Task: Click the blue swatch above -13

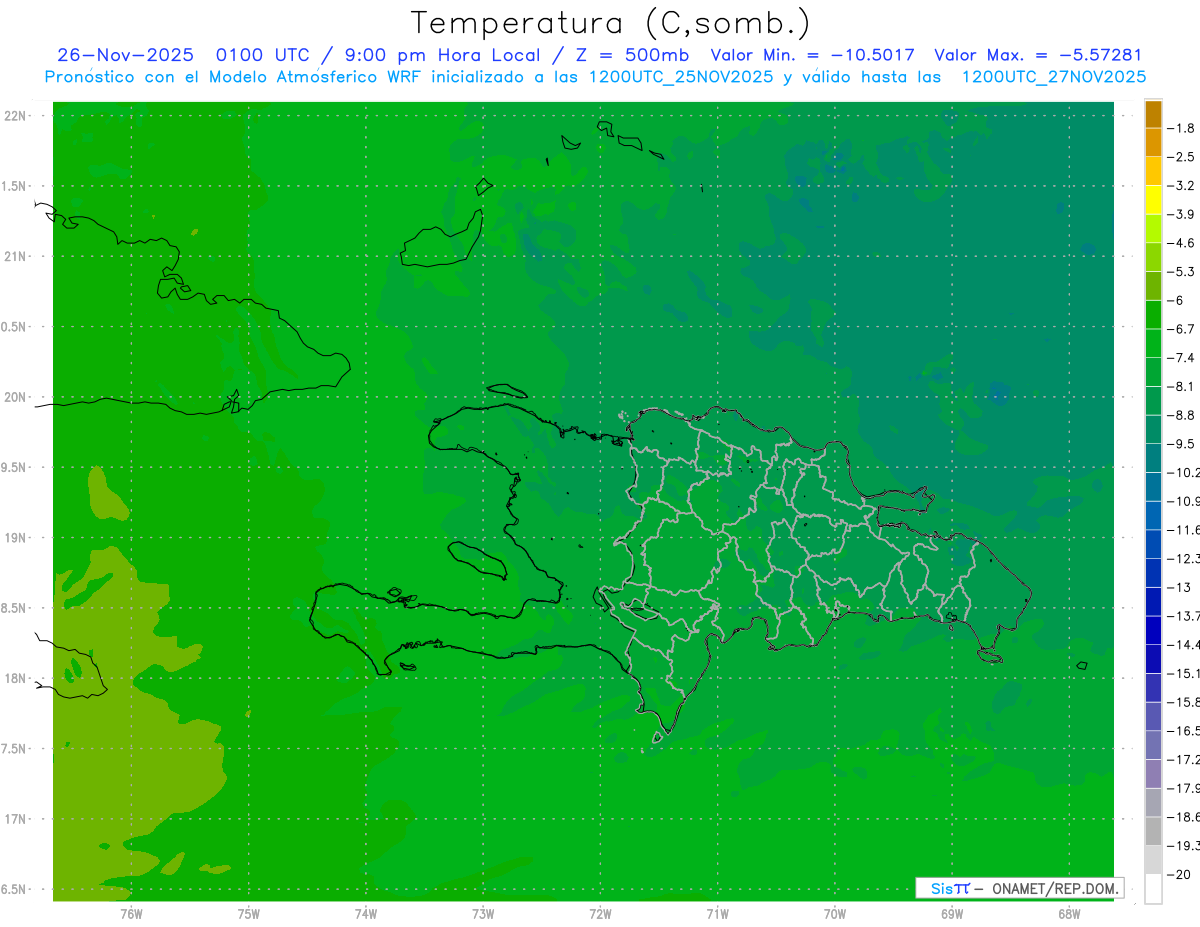Action: (1153, 573)
